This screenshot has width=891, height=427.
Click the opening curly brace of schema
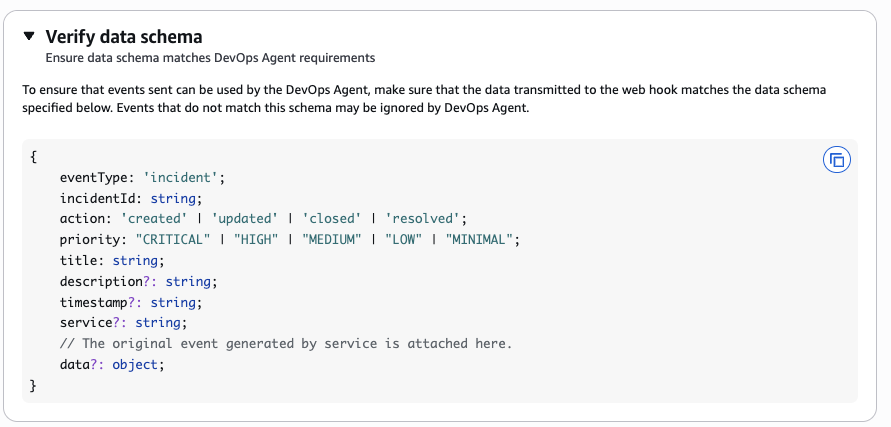coord(34,157)
